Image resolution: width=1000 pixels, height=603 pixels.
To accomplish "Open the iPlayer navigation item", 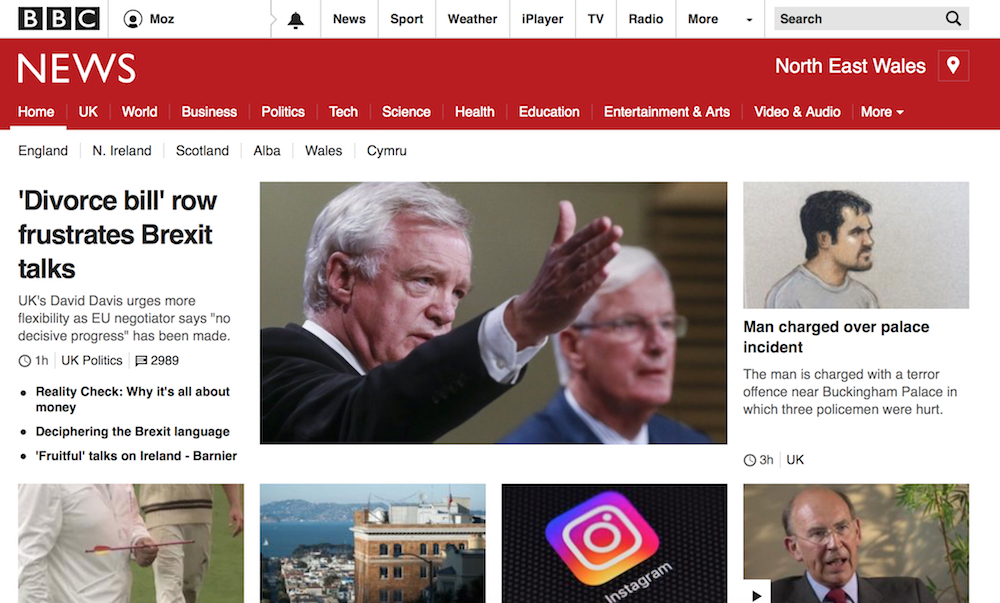I will (x=542, y=19).
